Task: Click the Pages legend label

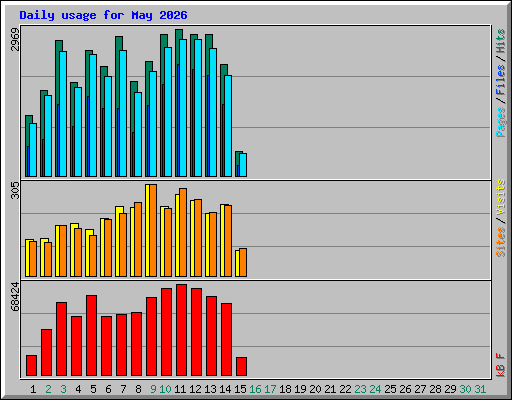Action: (x=501, y=122)
